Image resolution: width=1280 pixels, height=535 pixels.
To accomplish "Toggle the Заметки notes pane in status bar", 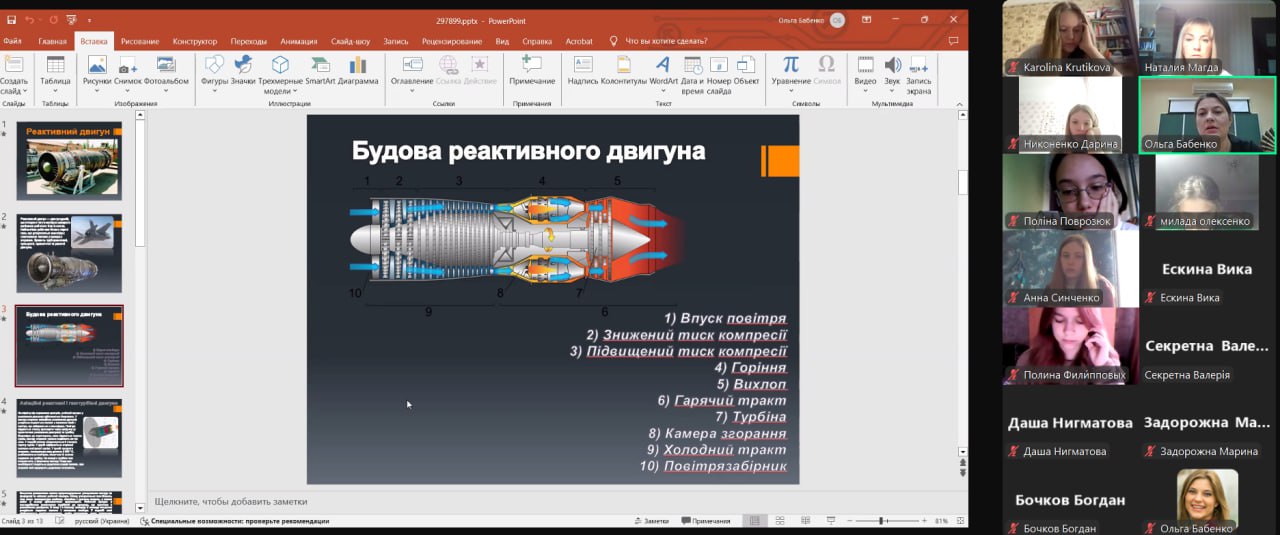I will pos(650,521).
